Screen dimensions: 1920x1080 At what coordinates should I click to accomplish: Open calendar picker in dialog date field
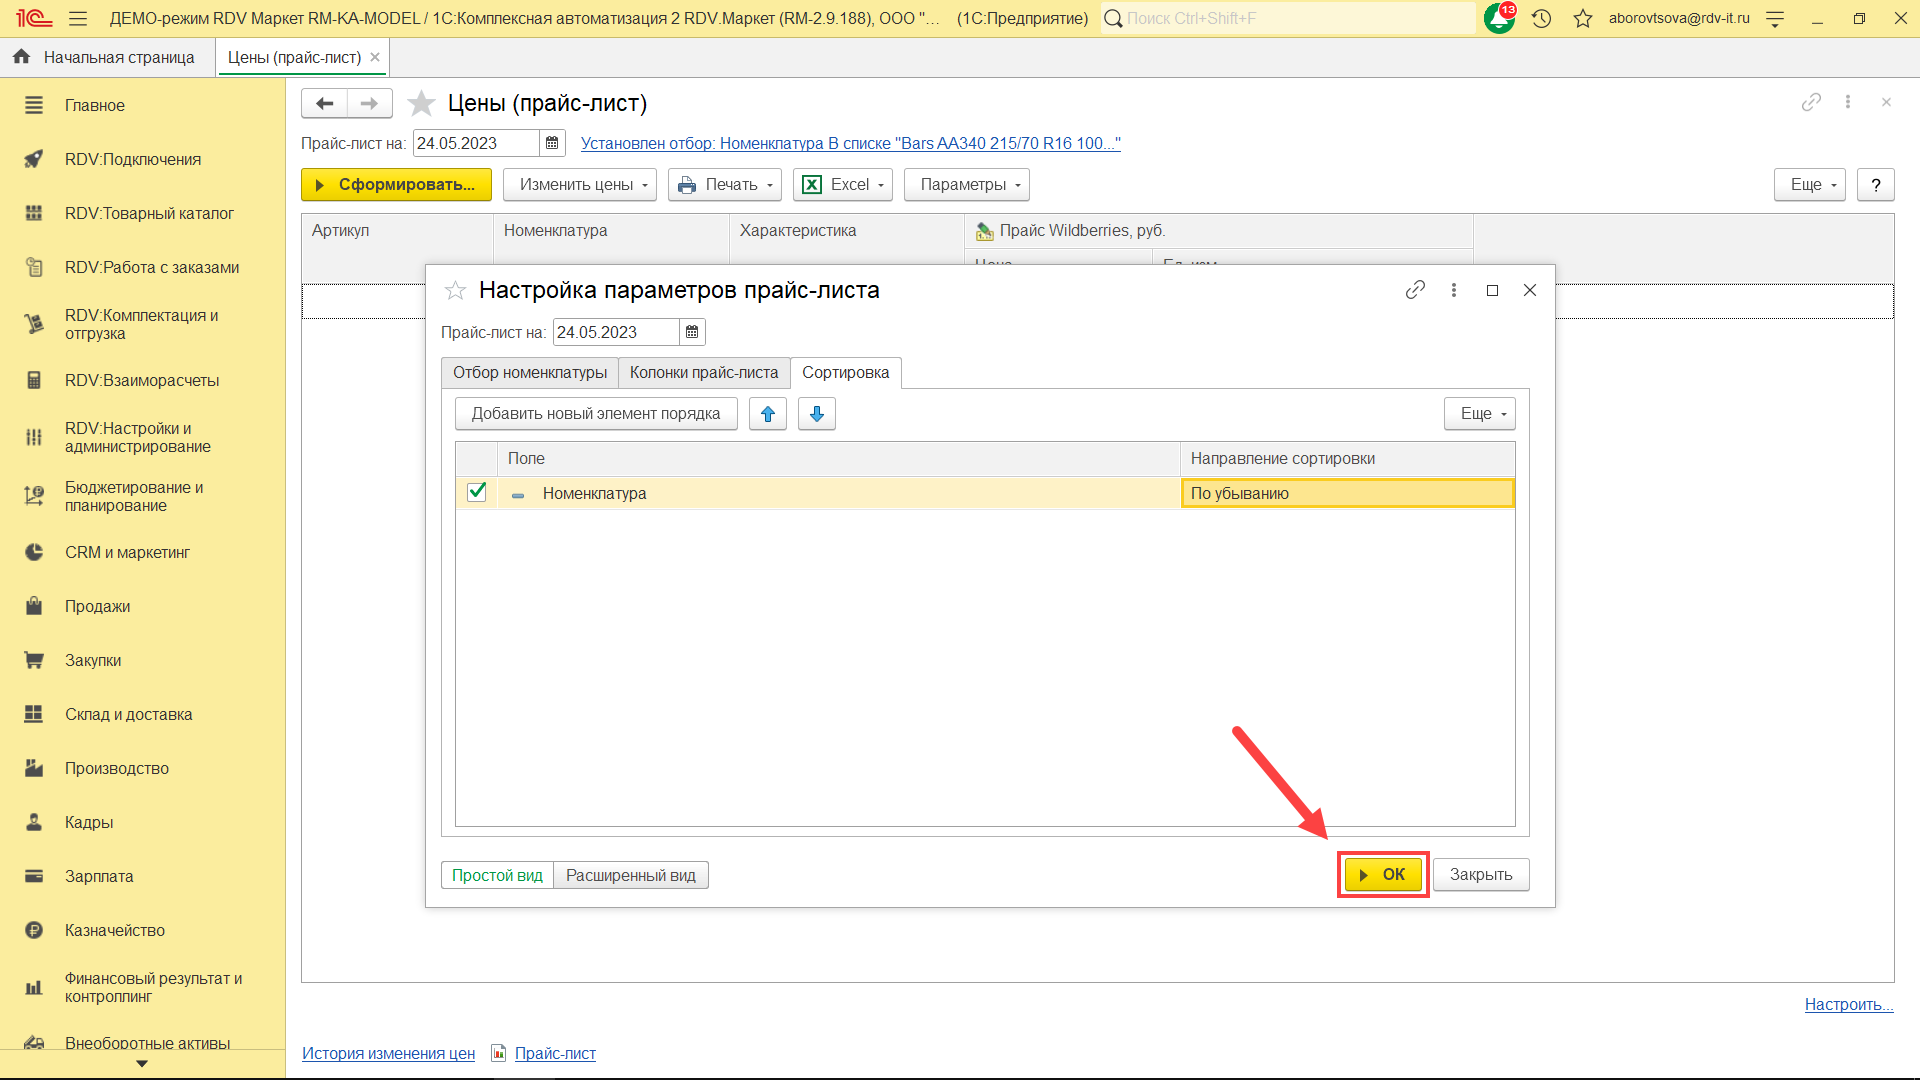[692, 332]
